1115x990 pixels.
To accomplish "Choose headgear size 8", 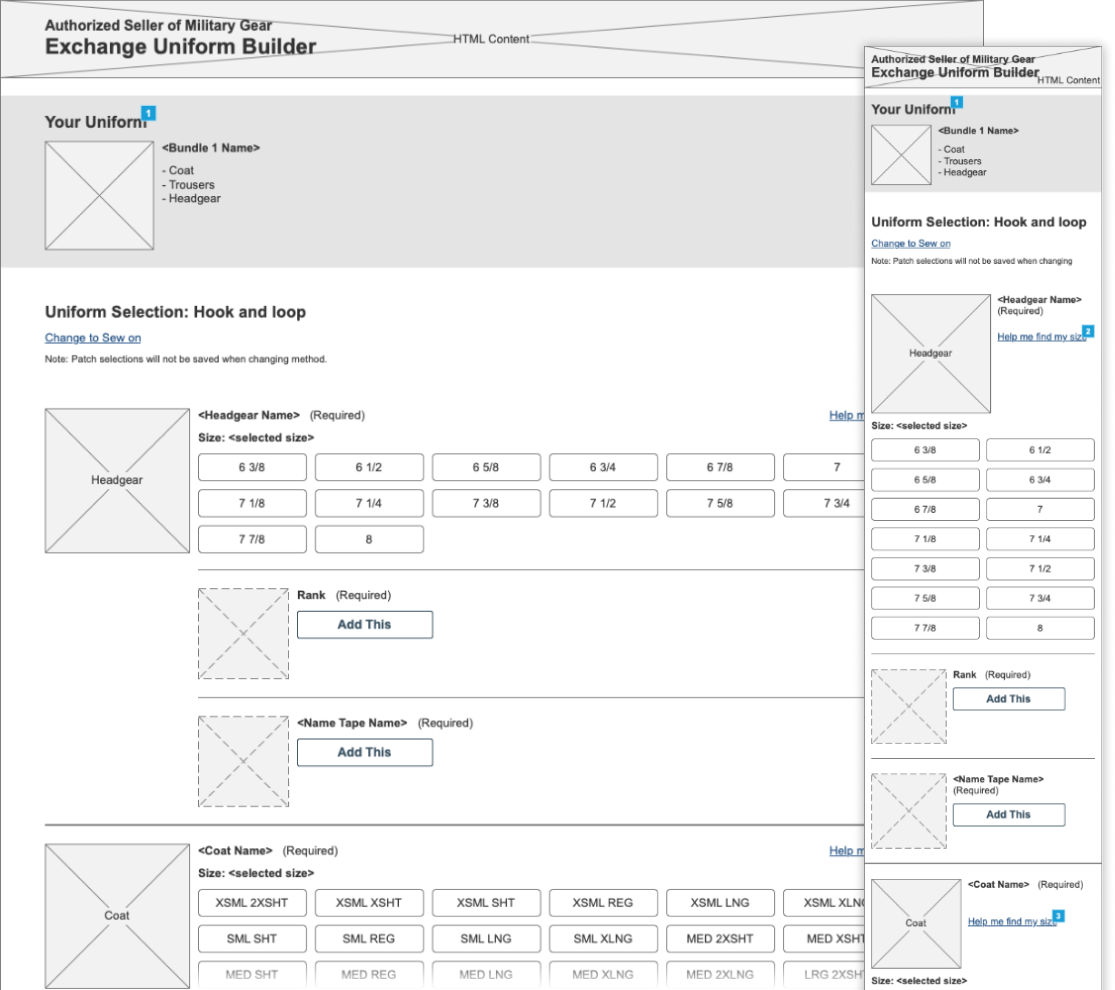I will click(x=368, y=539).
